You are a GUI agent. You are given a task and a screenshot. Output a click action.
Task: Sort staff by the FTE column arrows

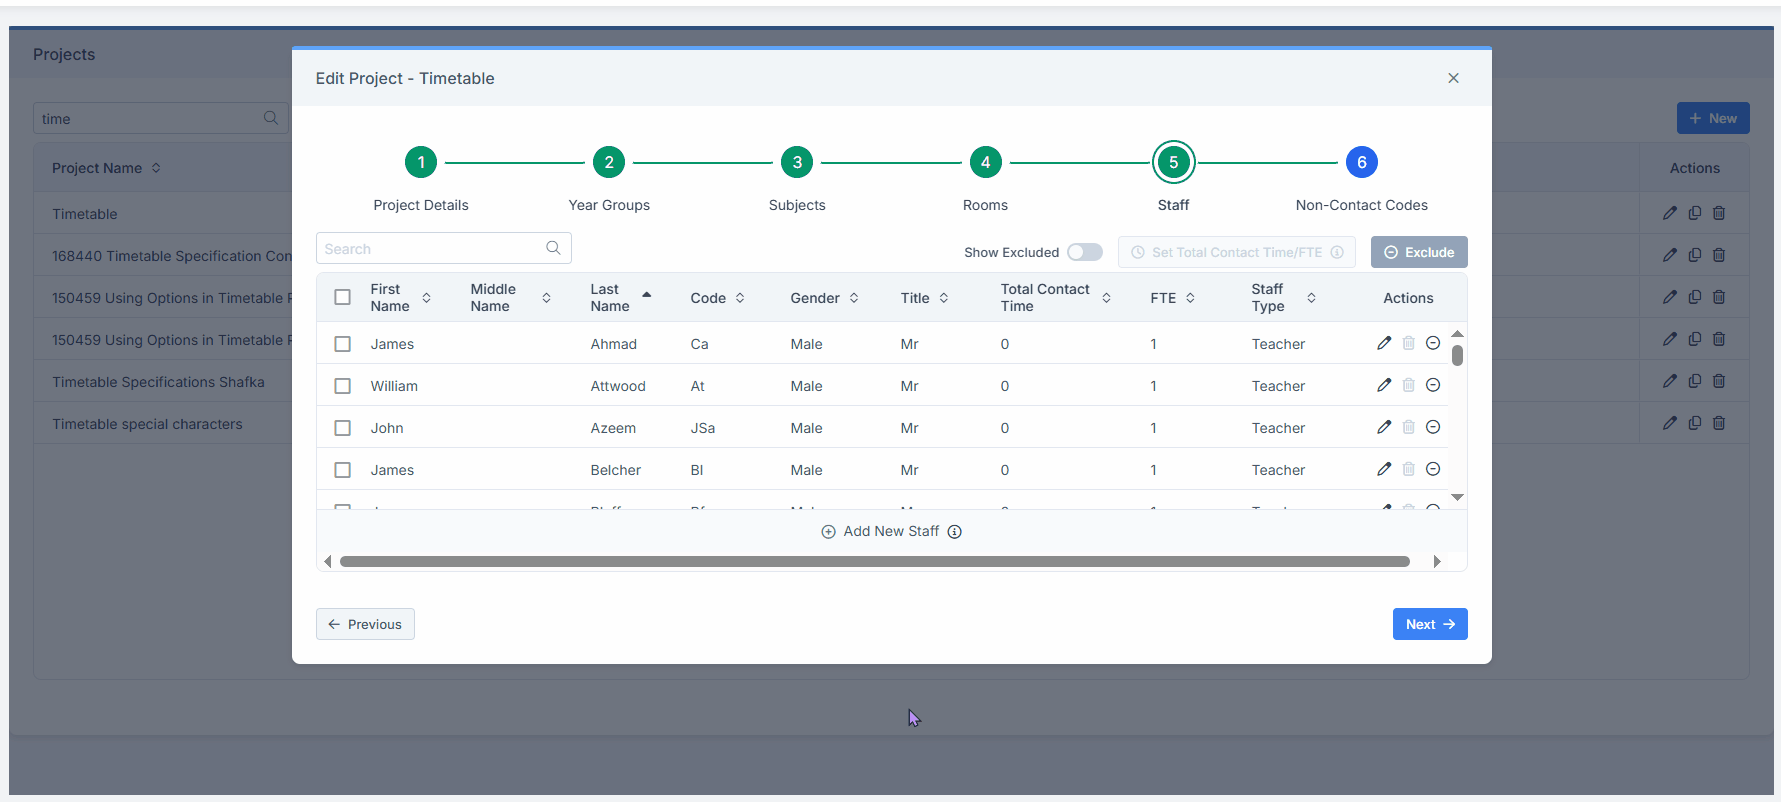(x=1190, y=298)
